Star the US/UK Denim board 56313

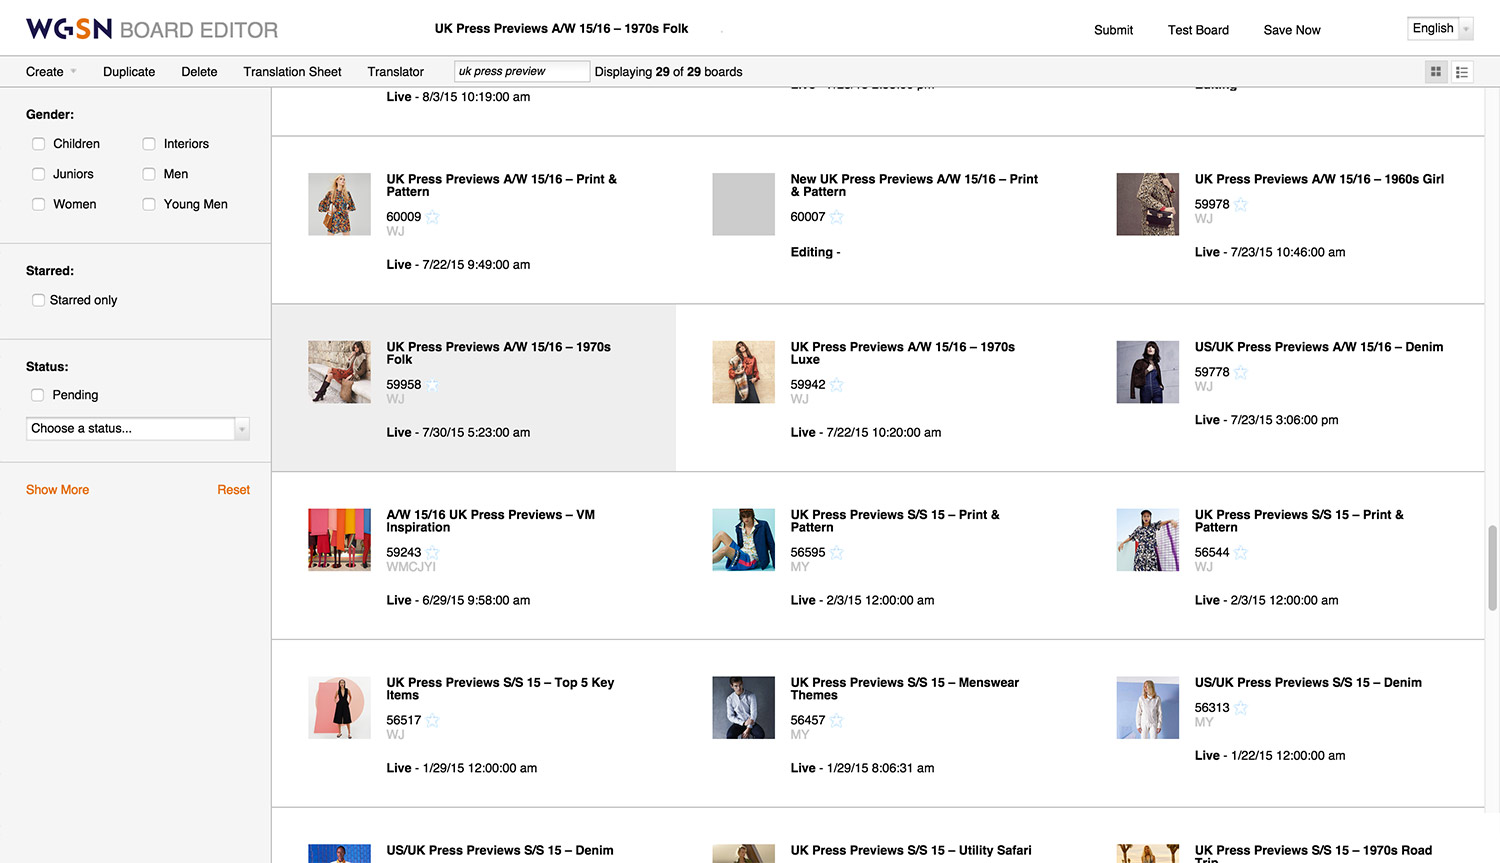click(1241, 708)
